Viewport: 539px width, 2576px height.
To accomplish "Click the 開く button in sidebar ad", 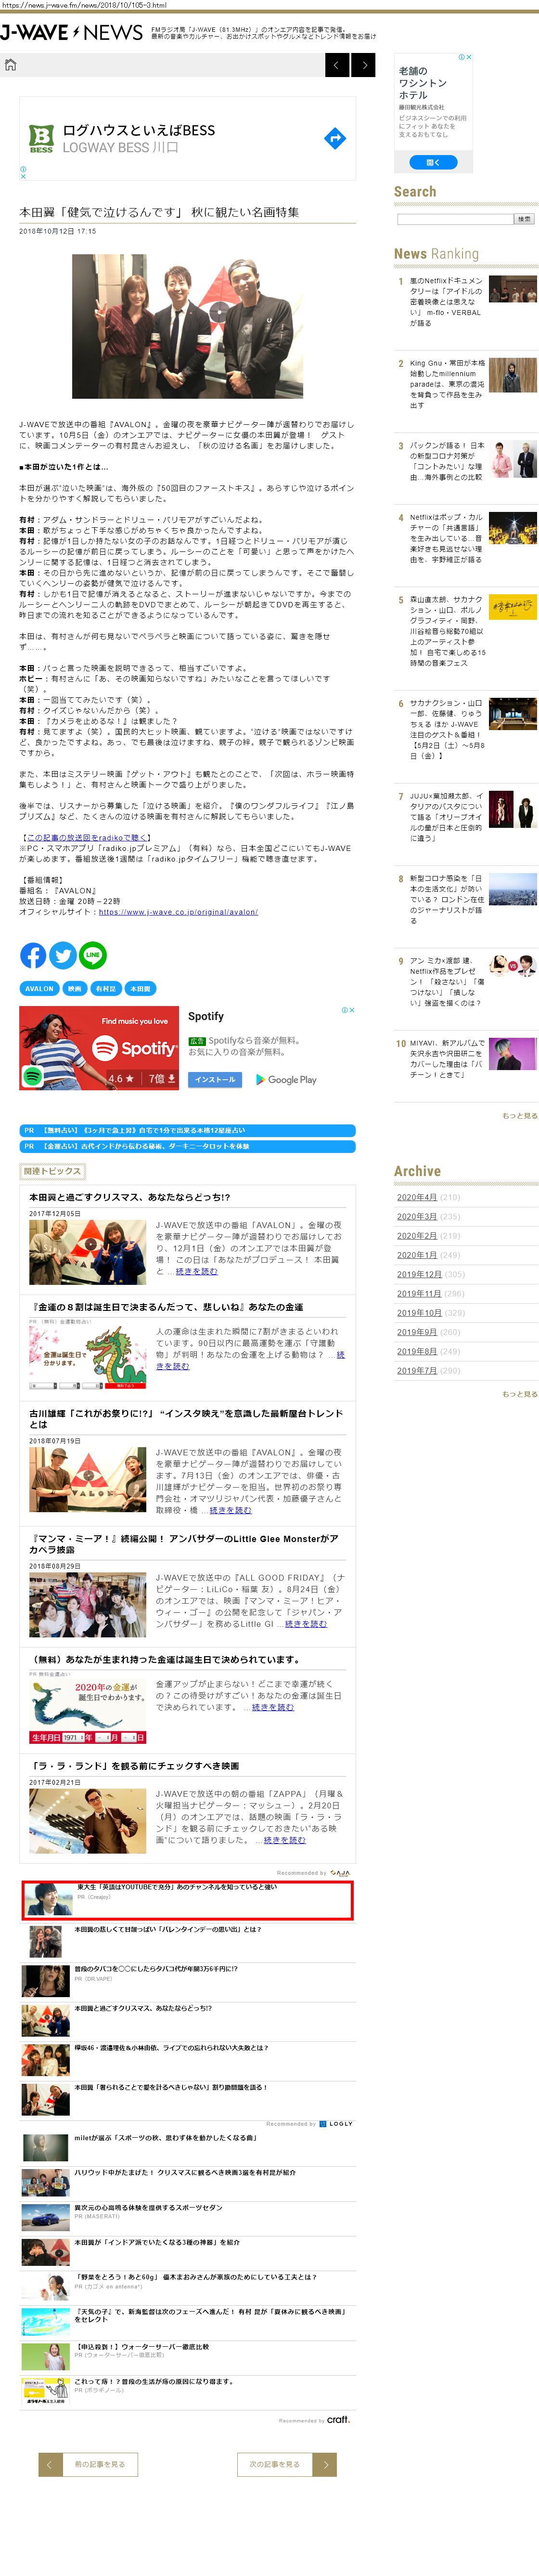I will coord(433,162).
